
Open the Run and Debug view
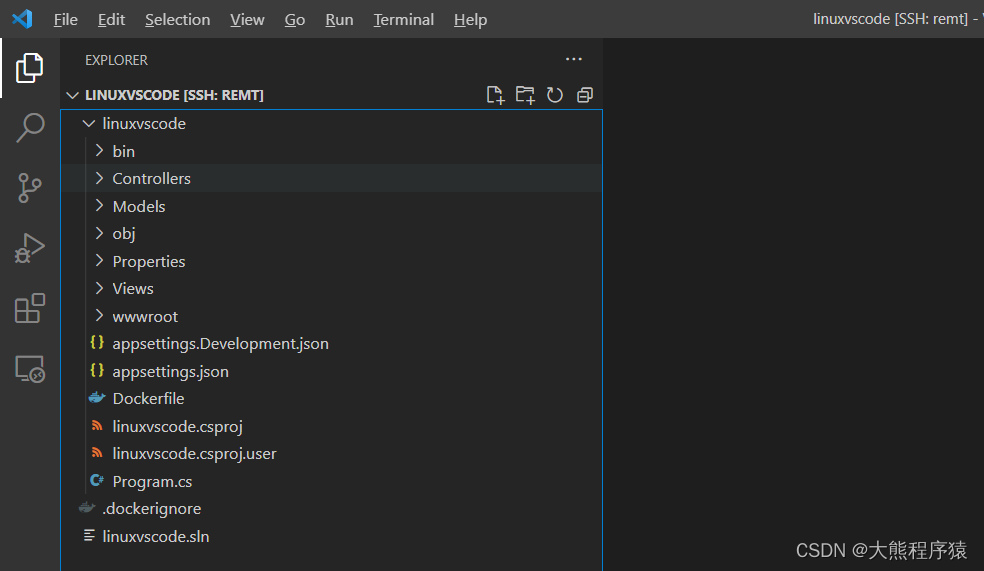(x=29, y=248)
